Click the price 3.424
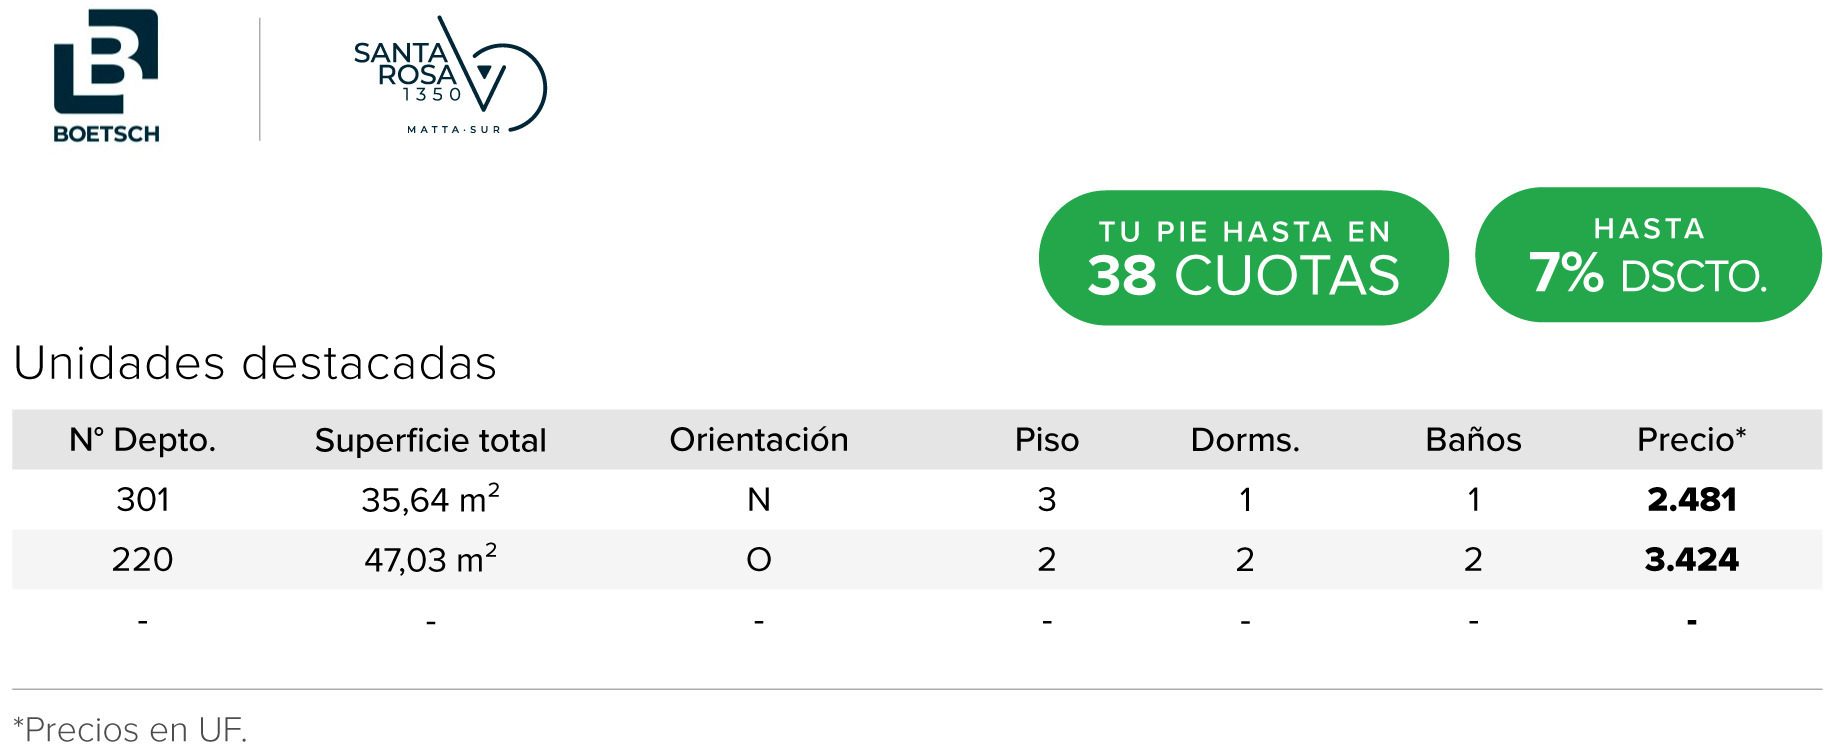The width and height of the screenshot is (1829, 749). pos(1692,559)
